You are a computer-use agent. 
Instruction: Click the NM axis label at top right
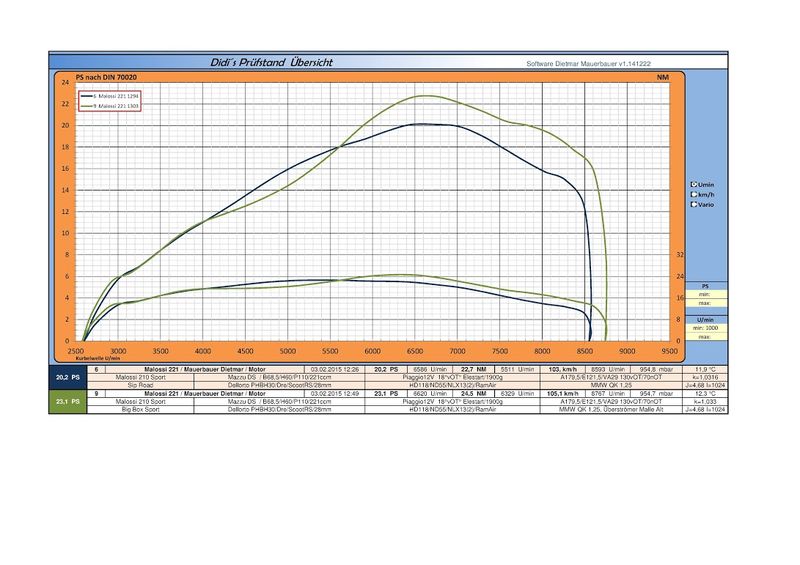pos(662,76)
